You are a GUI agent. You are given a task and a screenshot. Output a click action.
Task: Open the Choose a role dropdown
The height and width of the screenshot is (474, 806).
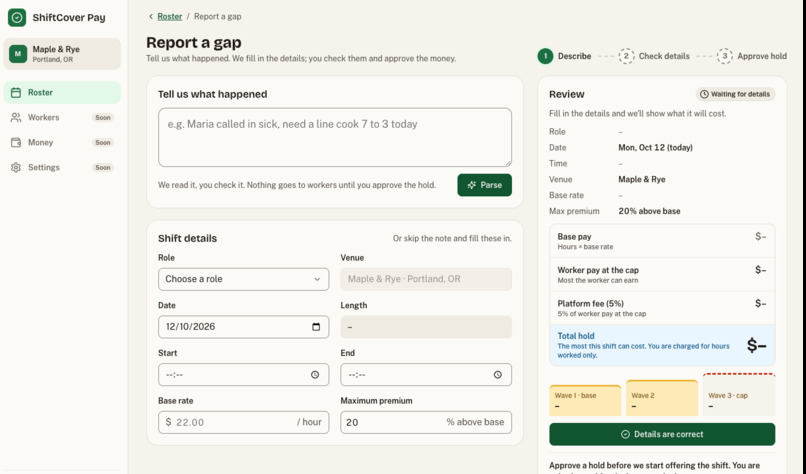click(244, 279)
